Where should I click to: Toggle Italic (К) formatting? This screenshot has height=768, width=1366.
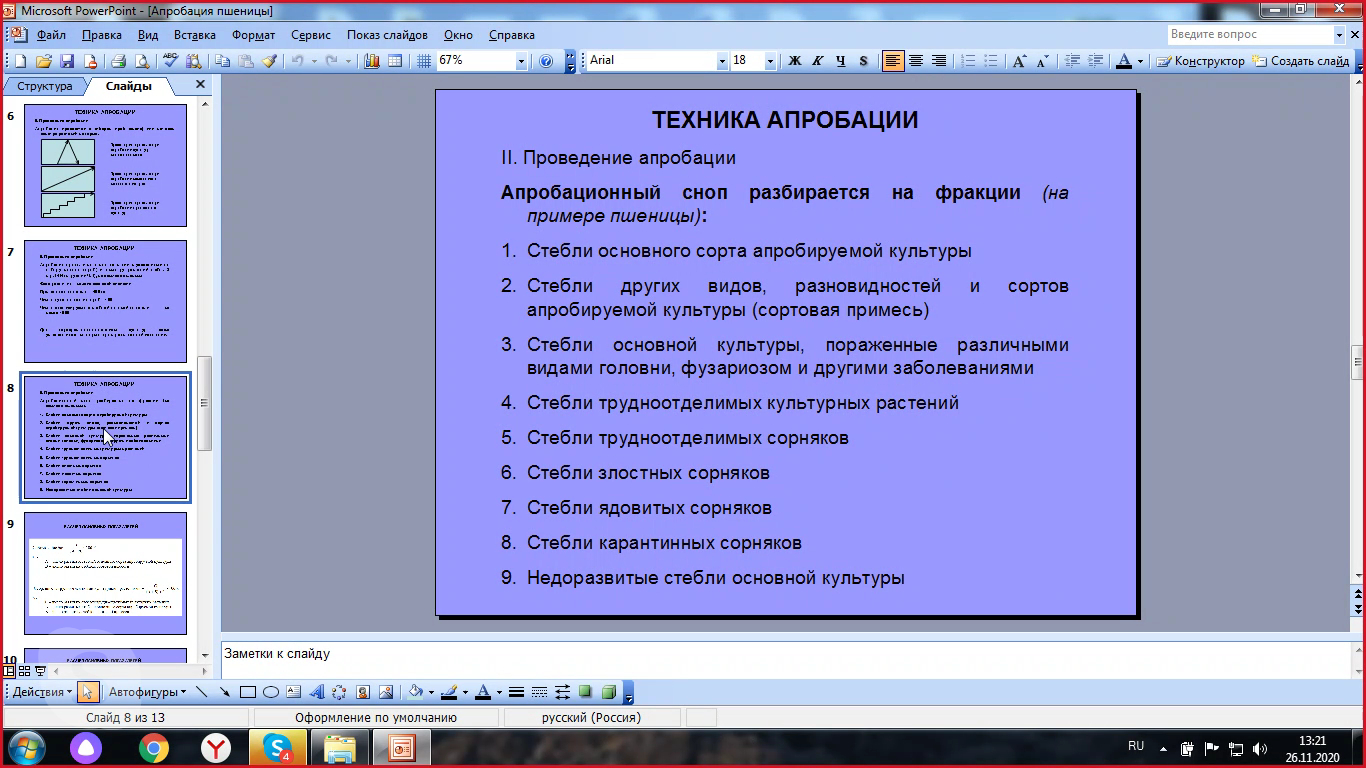coord(817,61)
